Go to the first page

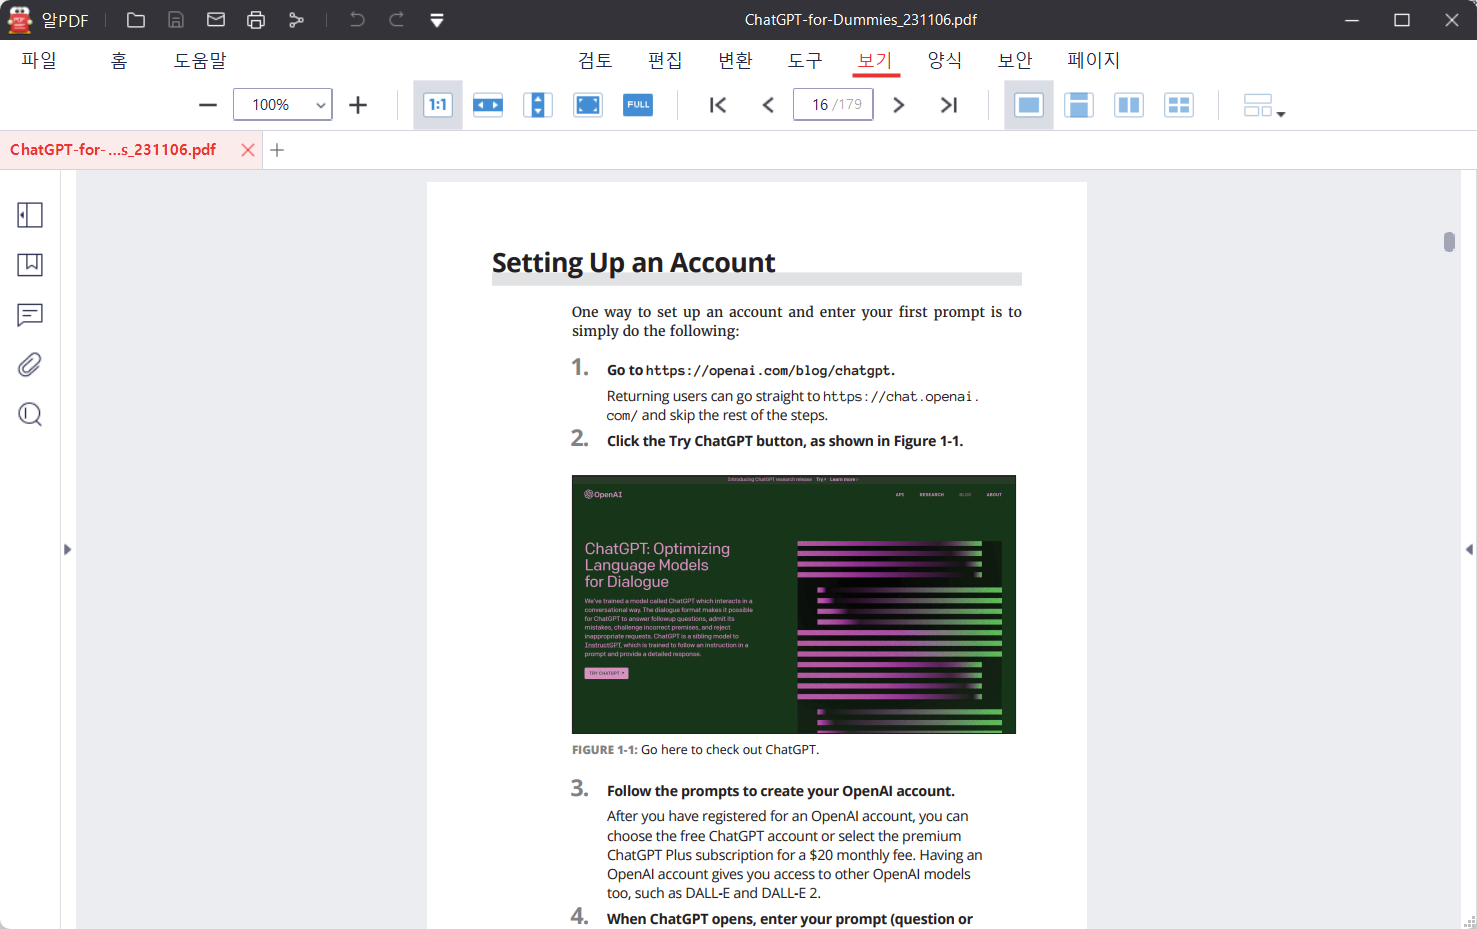point(718,105)
